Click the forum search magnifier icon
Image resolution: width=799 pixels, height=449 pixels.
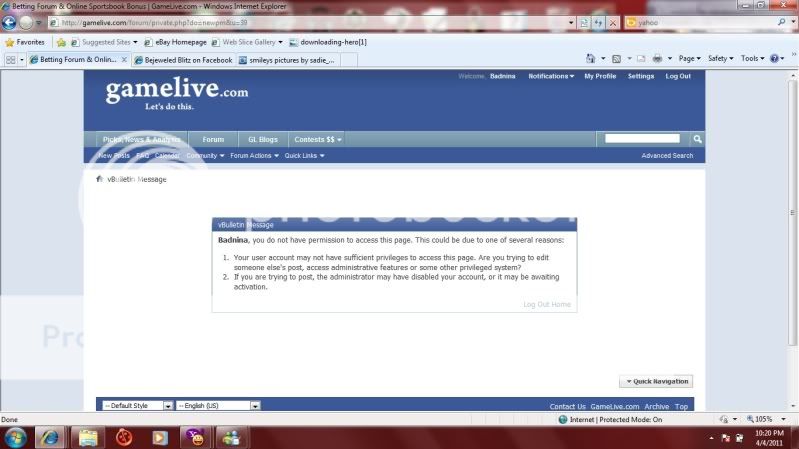click(697, 139)
